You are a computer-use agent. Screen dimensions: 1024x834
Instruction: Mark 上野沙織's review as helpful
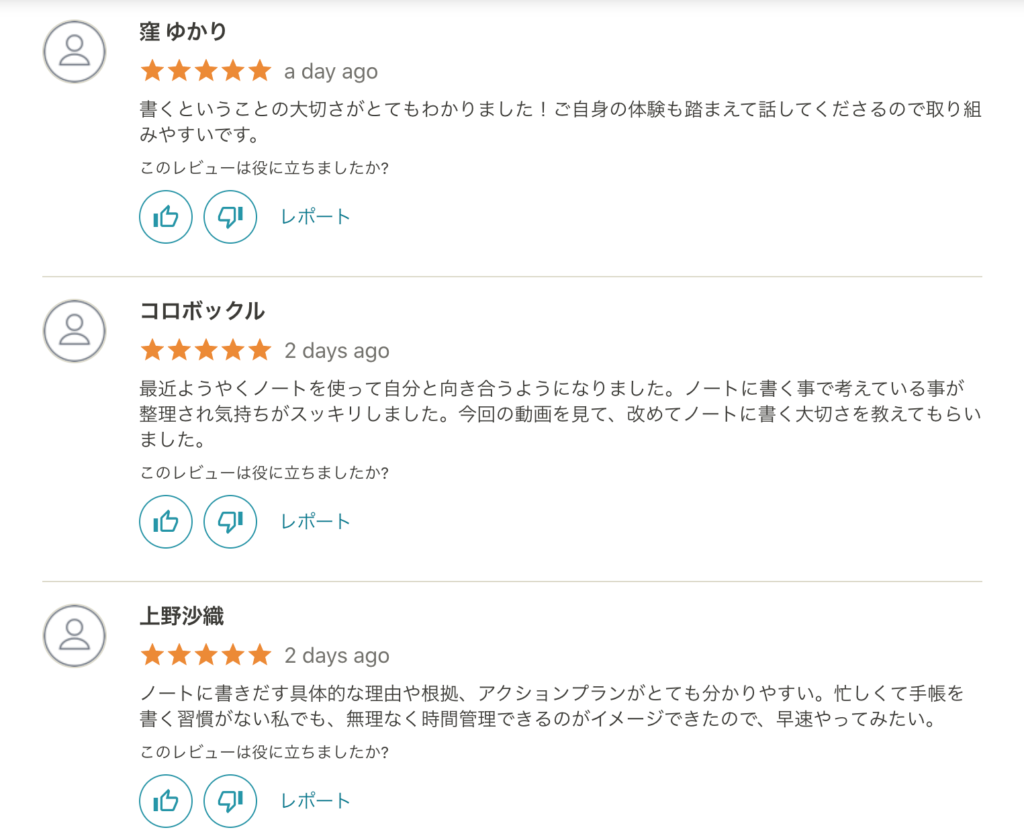tap(166, 801)
